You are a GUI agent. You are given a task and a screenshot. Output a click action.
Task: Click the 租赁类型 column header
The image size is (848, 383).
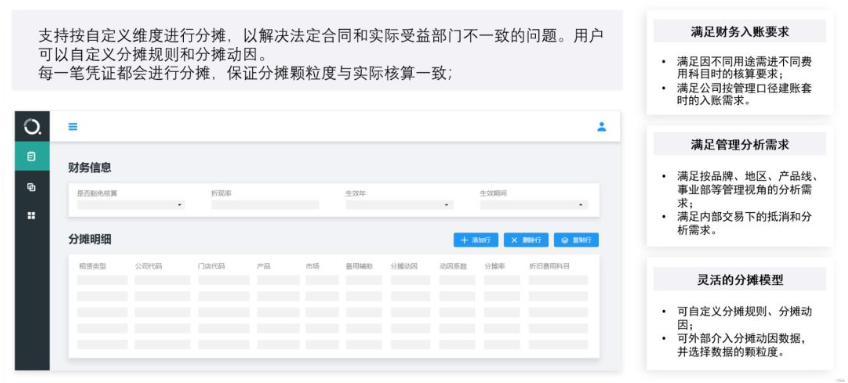pyautogui.click(x=92, y=266)
